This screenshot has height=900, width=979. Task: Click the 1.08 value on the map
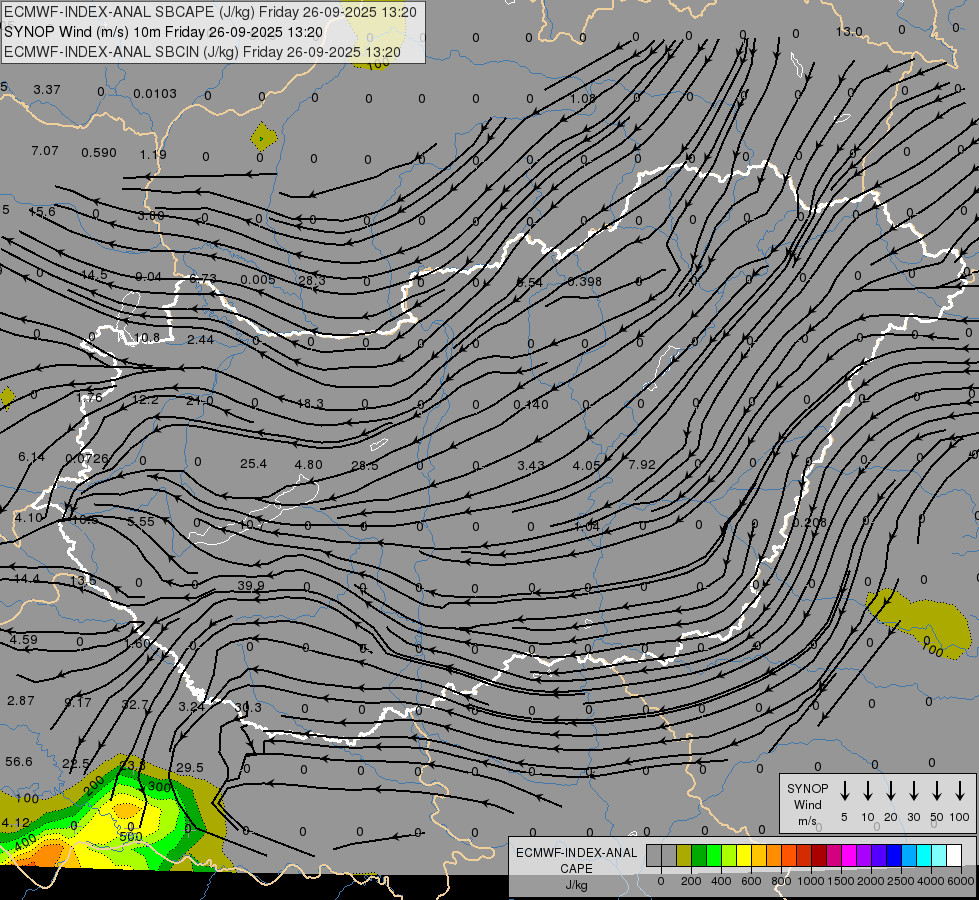[583, 99]
